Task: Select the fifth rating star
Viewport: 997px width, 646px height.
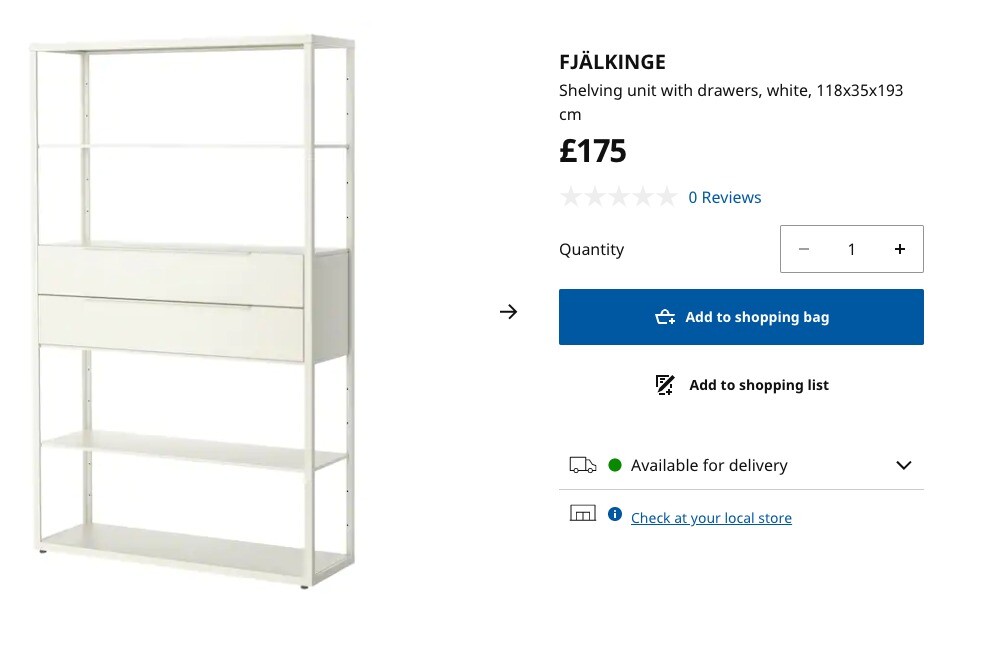Action: (667, 196)
